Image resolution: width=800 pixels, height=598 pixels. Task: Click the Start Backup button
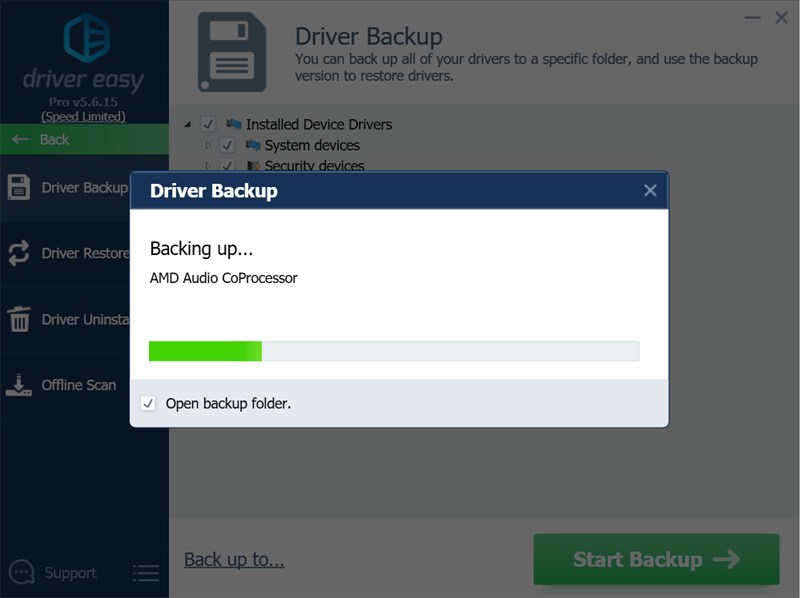click(x=656, y=560)
